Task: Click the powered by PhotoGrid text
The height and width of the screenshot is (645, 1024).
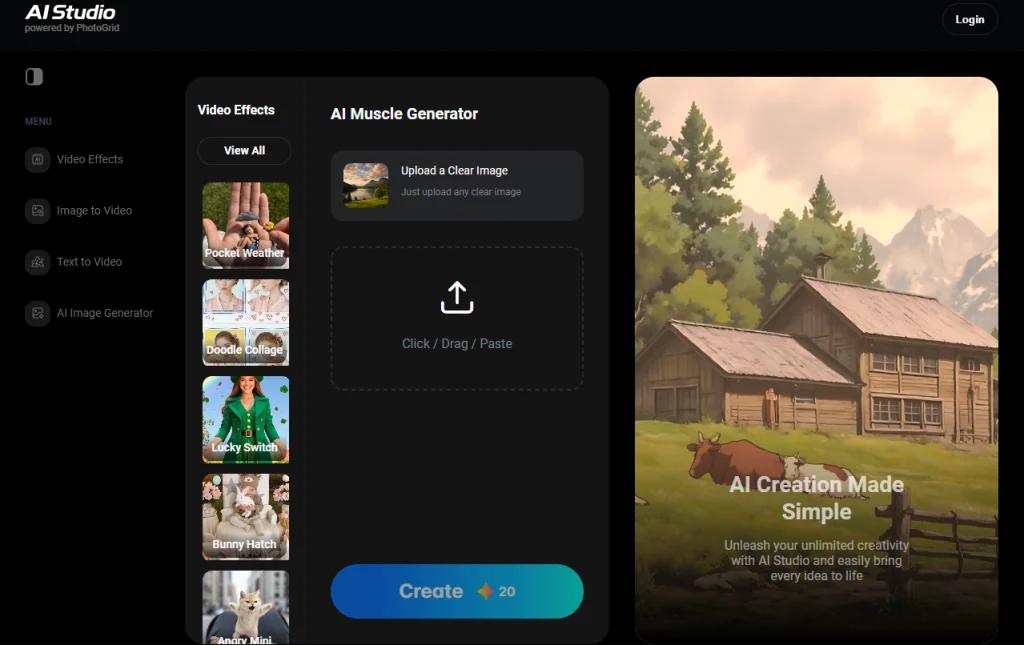Action: click(x=72, y=28)
